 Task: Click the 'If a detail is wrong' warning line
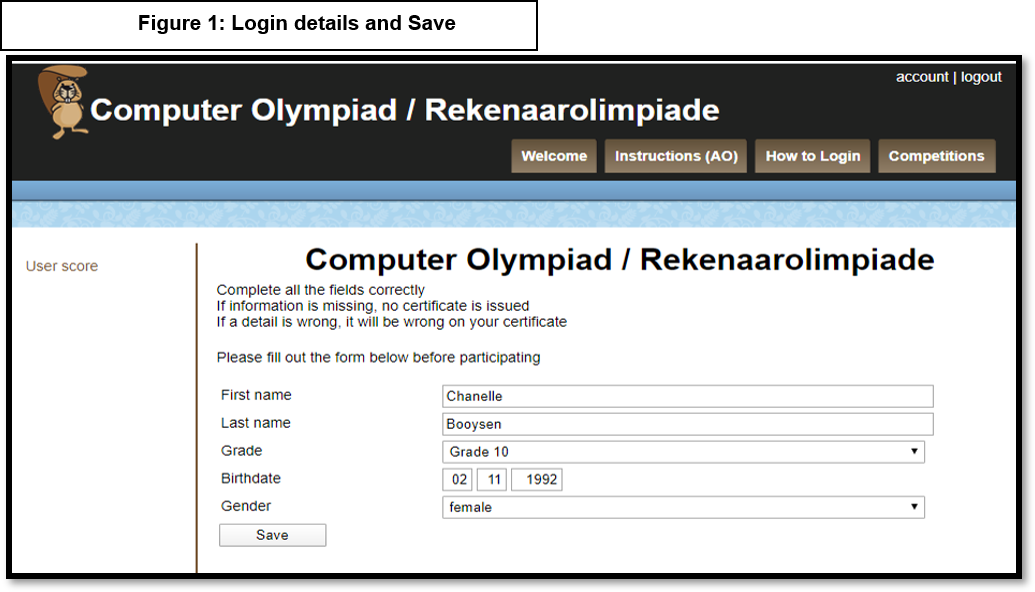click(x=391, y=321)
